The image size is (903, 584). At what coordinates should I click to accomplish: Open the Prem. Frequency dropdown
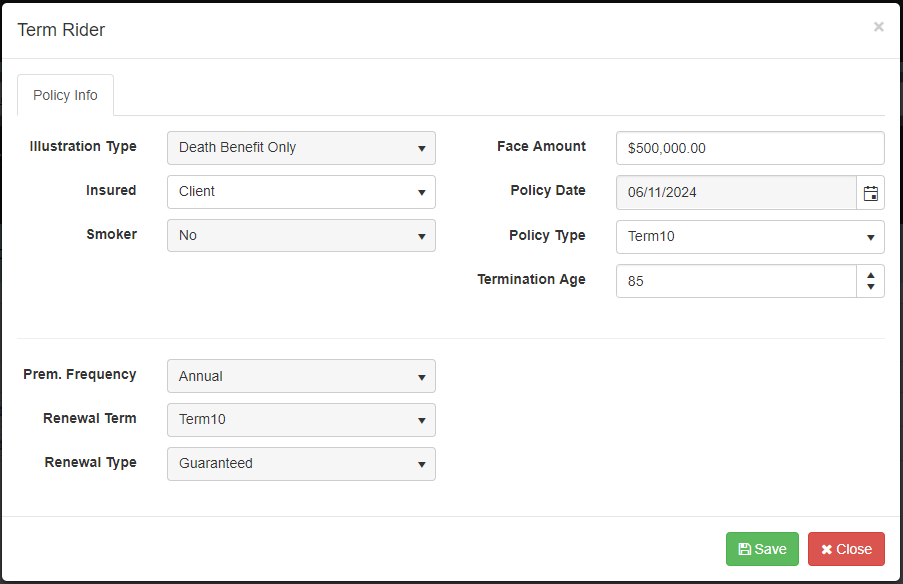click(301, 376)
